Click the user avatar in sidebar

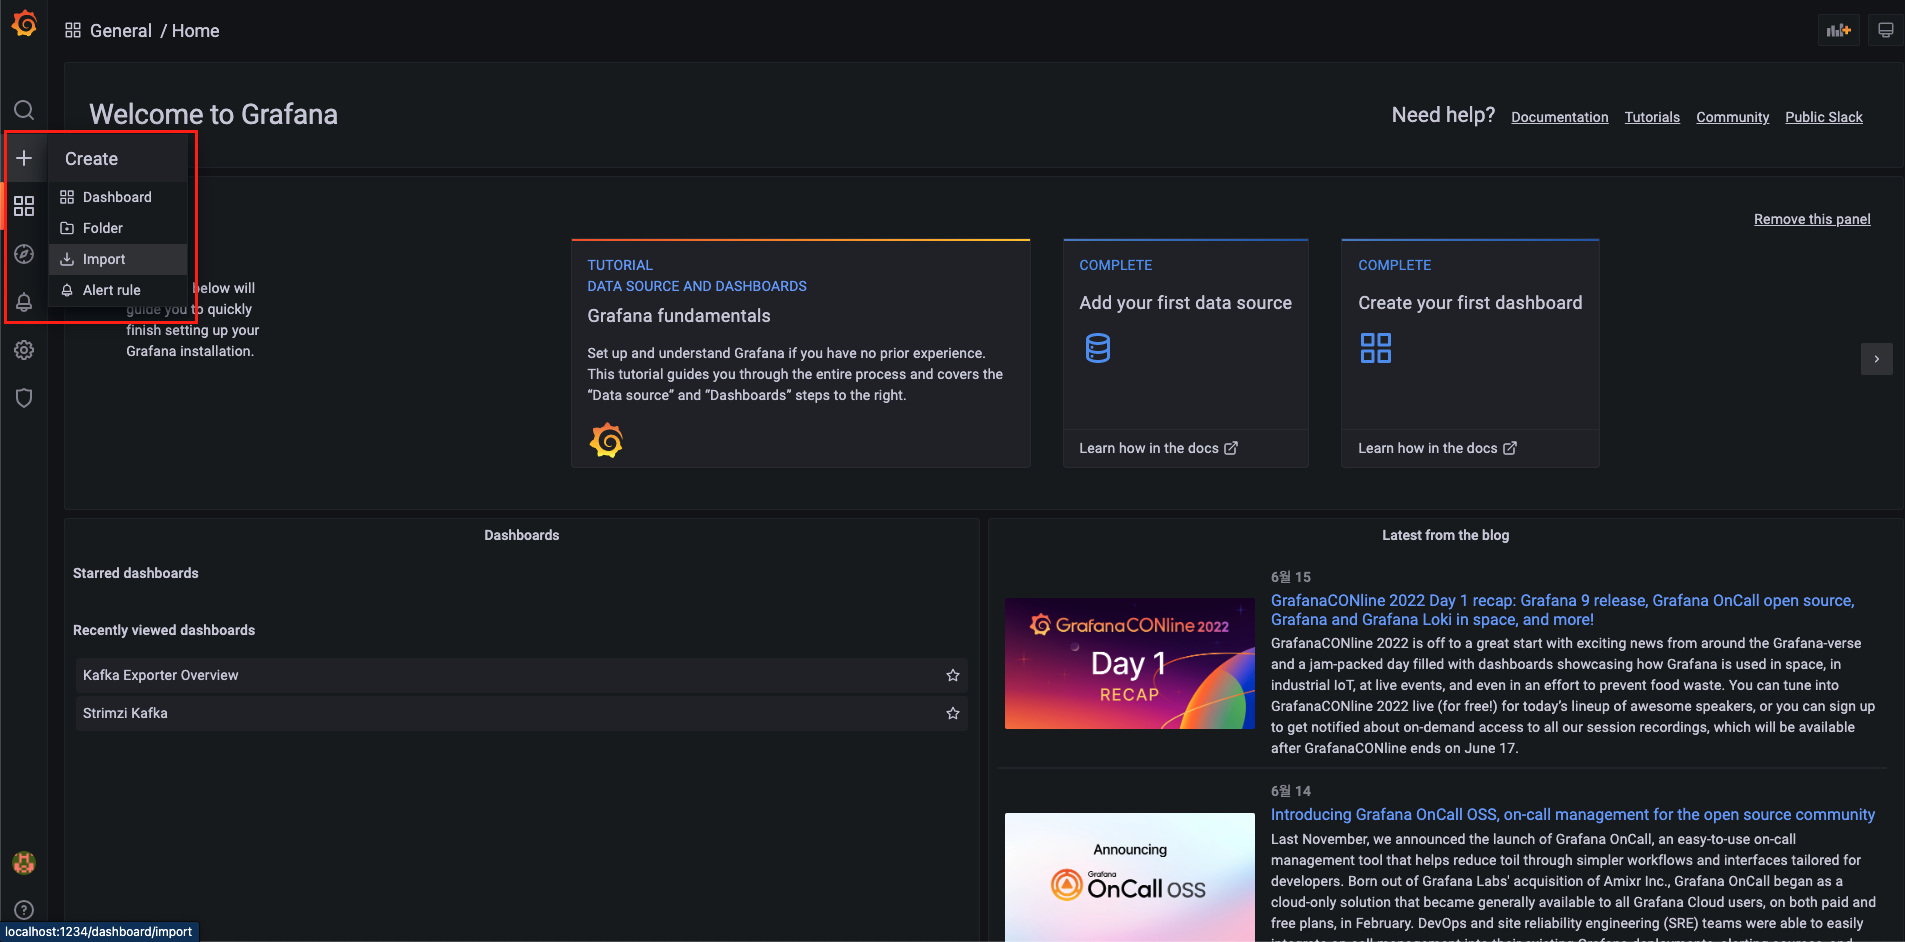coord(24,862)
